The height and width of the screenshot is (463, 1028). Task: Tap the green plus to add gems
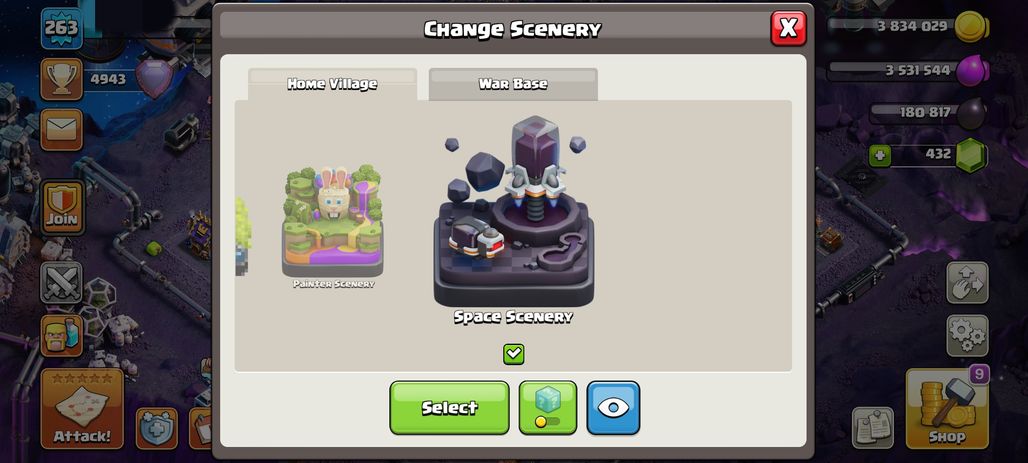[x=880, y=156]
